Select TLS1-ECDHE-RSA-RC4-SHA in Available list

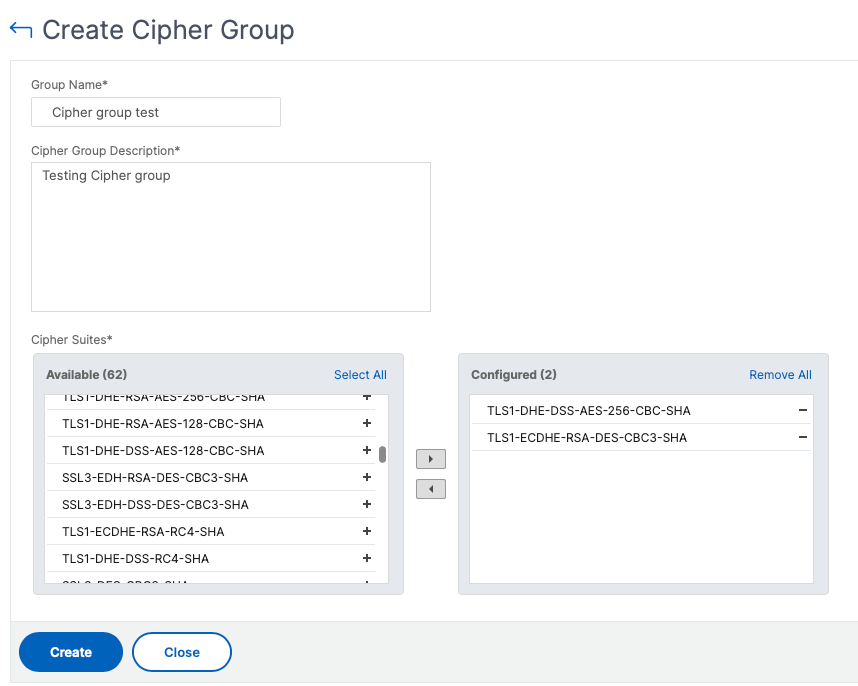[211, 531]
